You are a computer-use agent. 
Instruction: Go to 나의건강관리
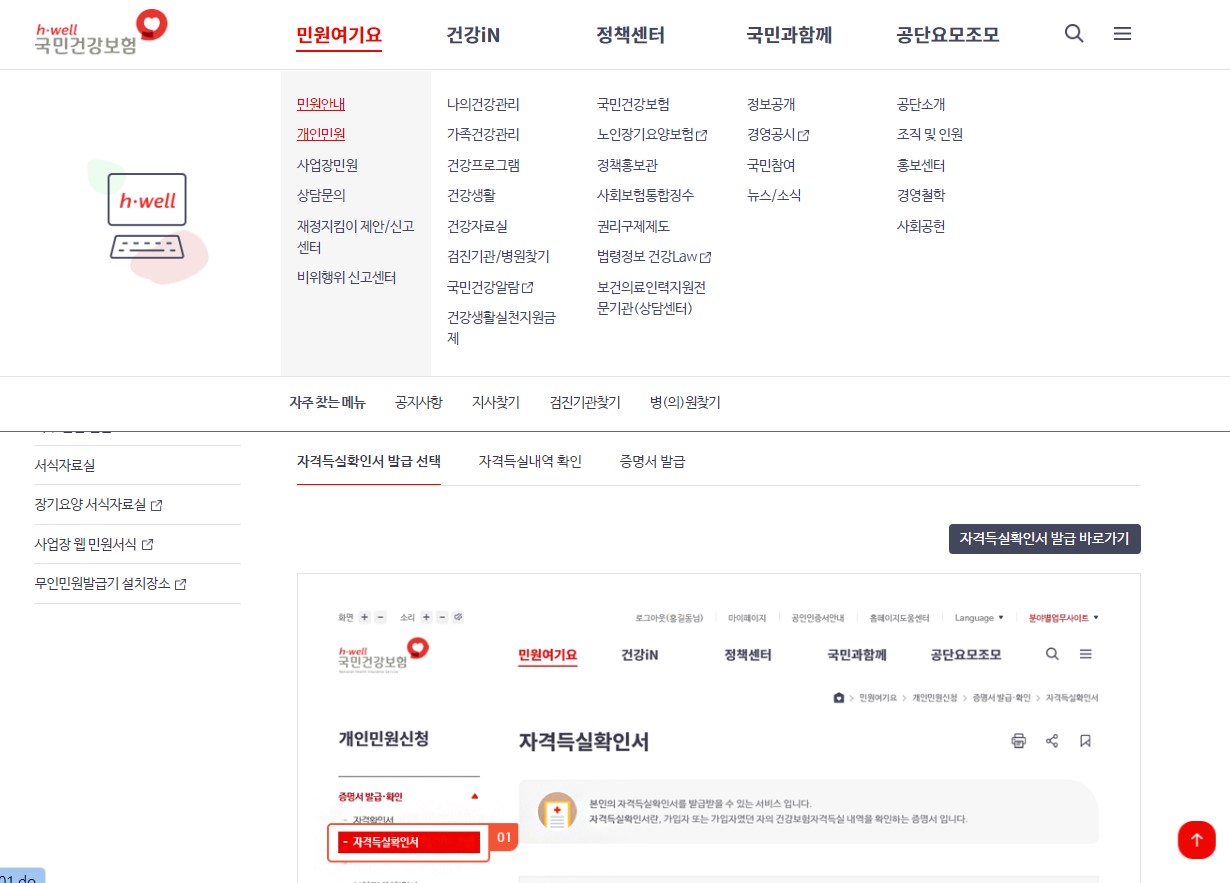click(483, 104)
